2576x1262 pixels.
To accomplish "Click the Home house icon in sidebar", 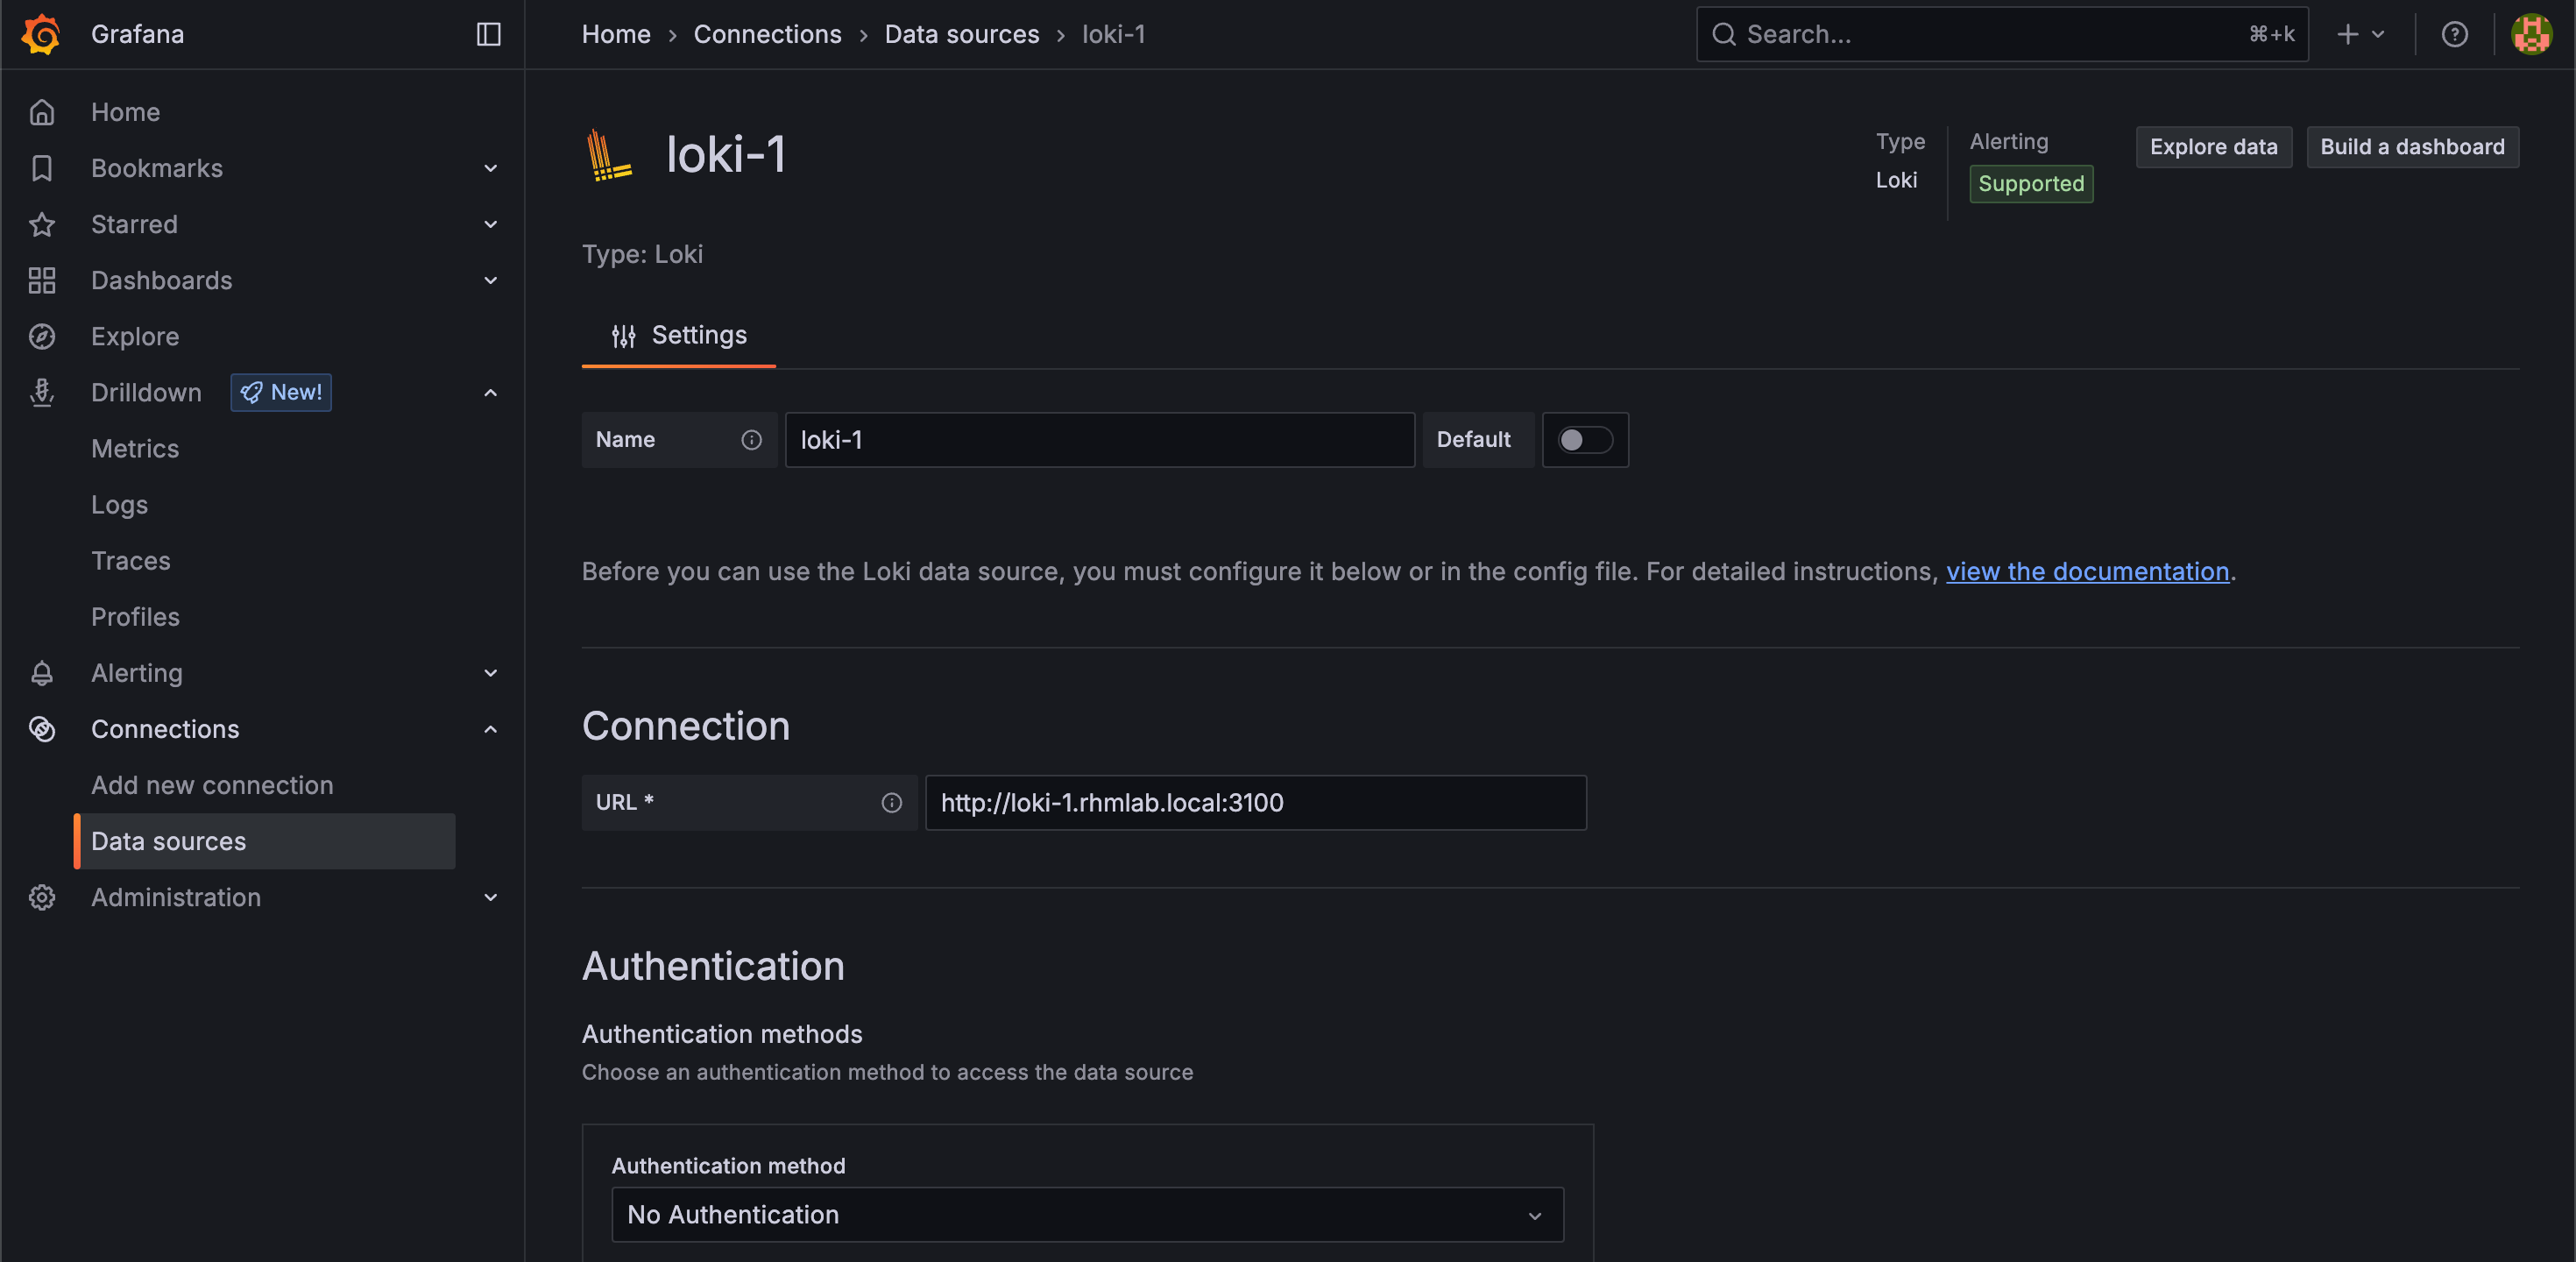I will pyautogui.click(x=42, y=112).
